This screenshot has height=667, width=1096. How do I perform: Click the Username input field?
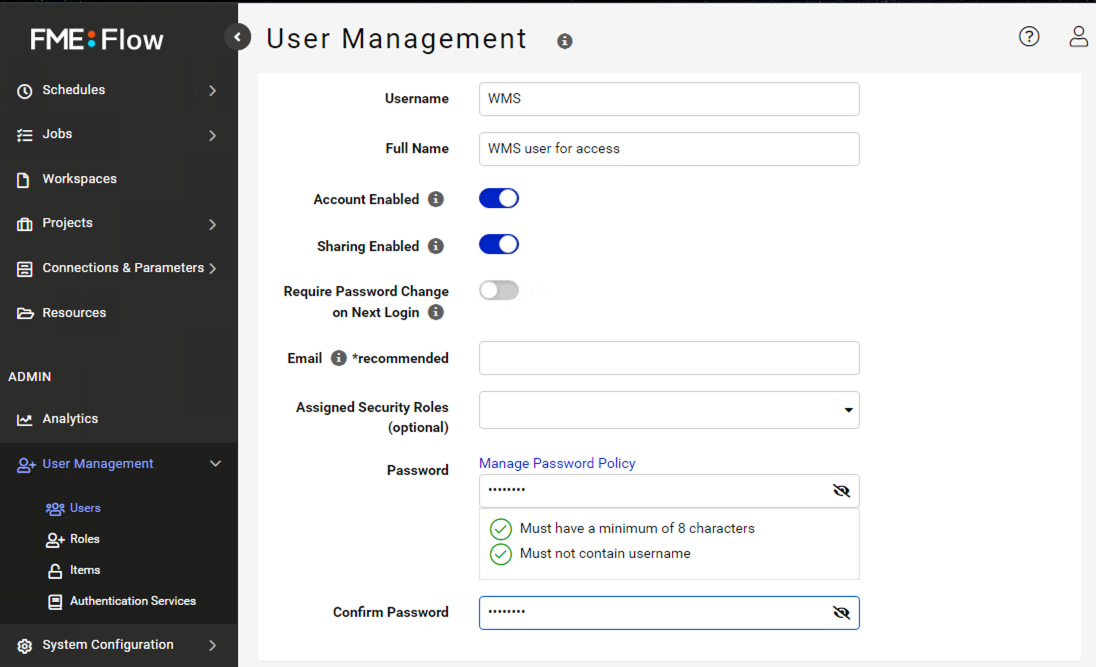point(669,99)
